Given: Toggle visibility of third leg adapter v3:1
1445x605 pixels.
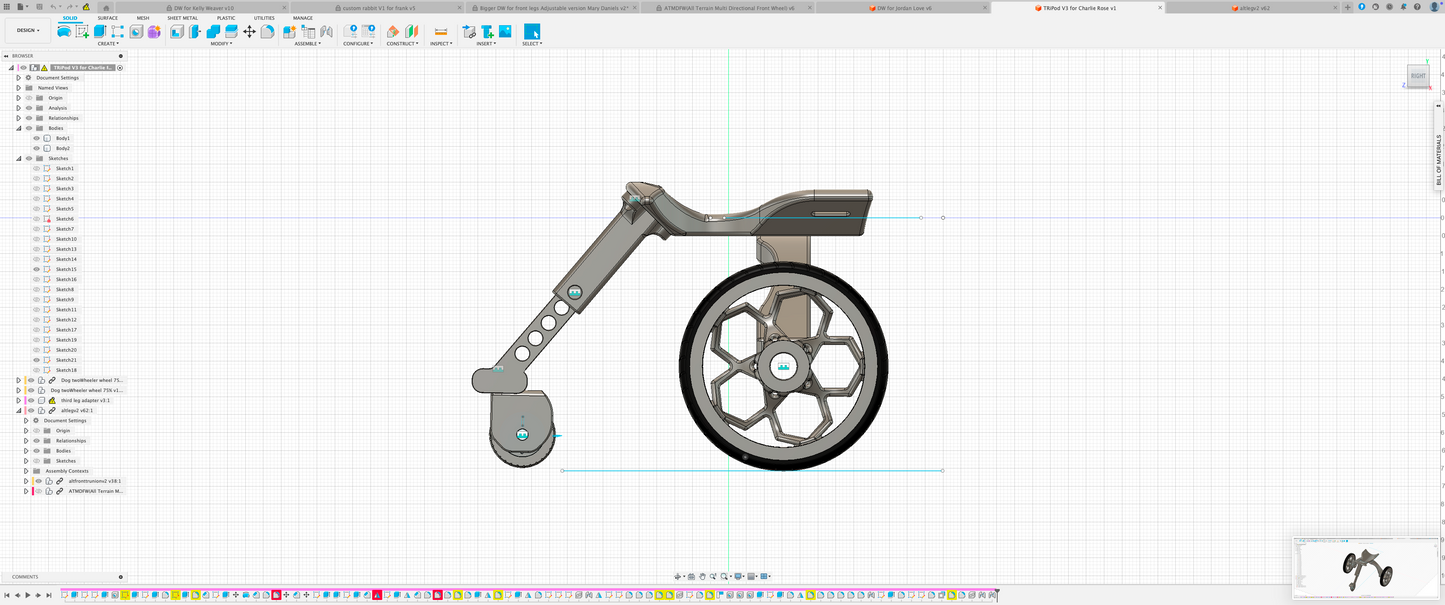Looking at the screenshot, I should point(30,400).
